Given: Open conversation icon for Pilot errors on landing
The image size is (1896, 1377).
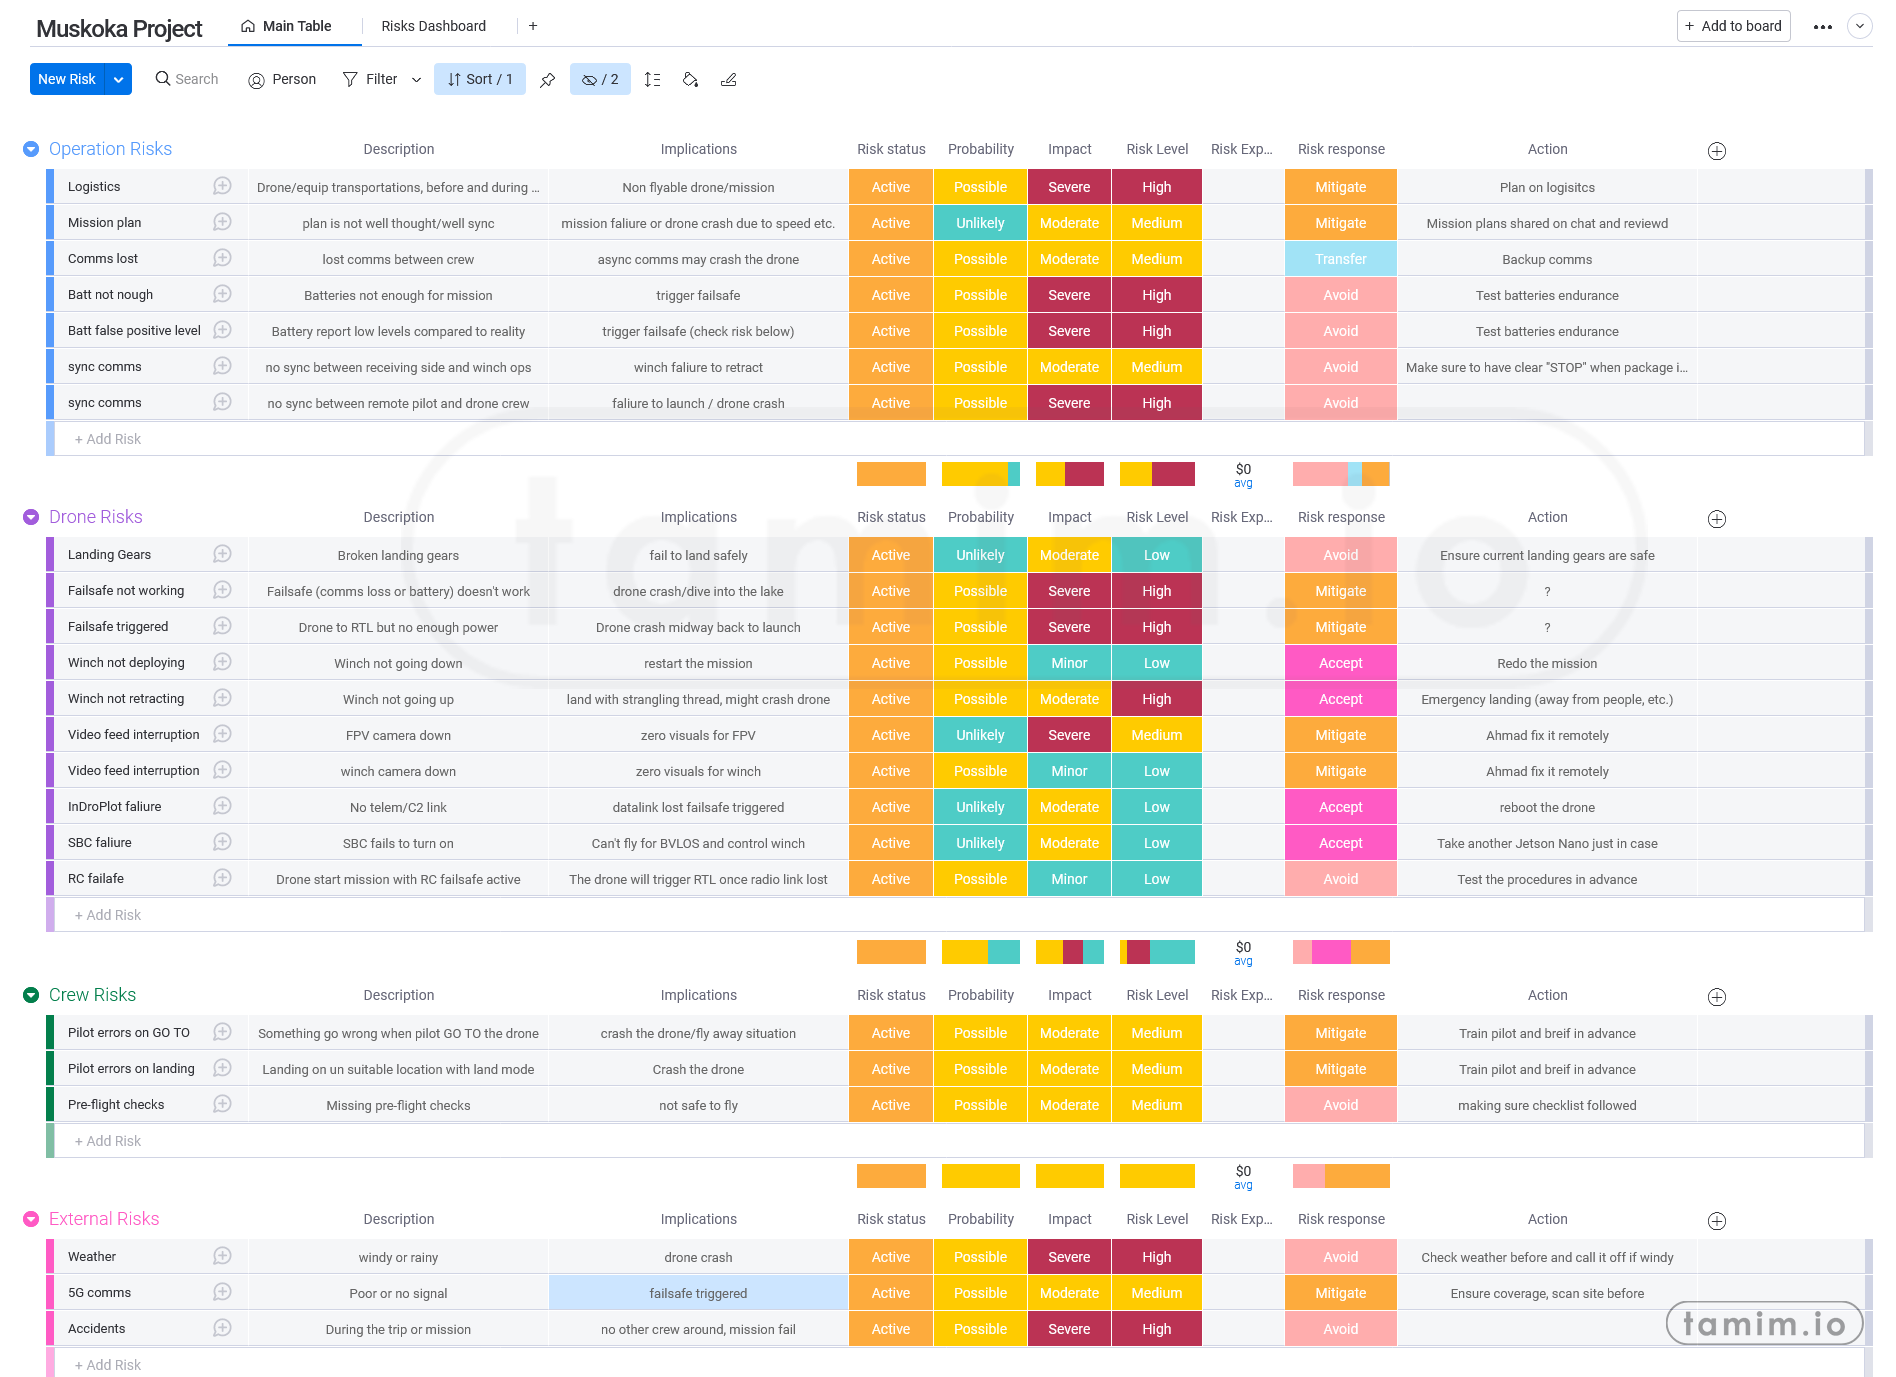Looking at the screenshot, I should 222,1068.
